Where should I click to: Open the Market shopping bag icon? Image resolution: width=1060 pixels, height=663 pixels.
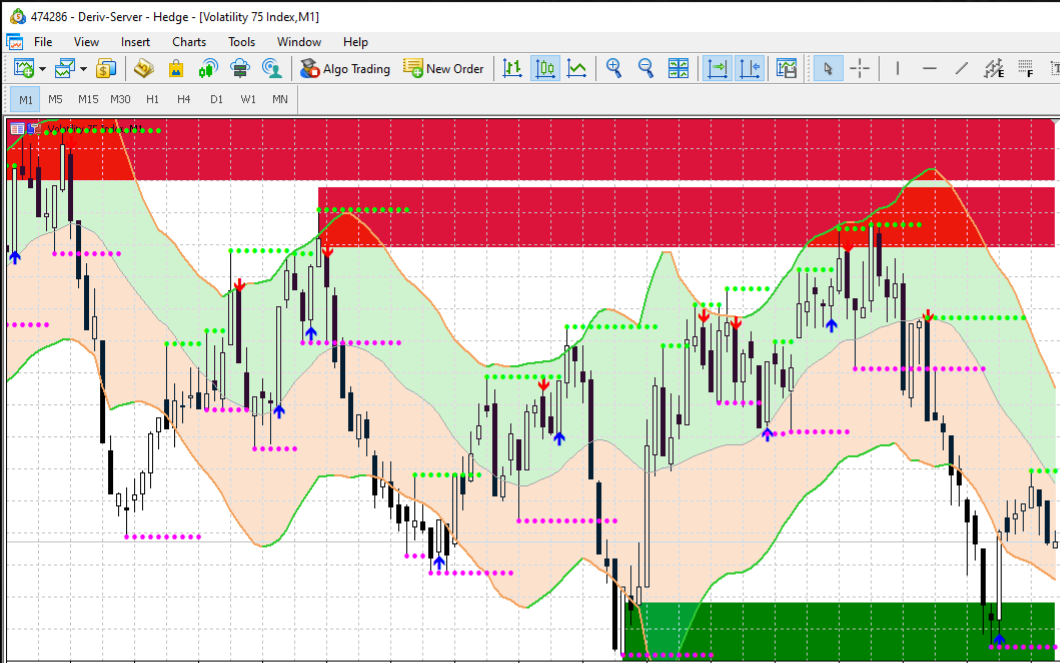pyautogui.click(x=176, y=68)
